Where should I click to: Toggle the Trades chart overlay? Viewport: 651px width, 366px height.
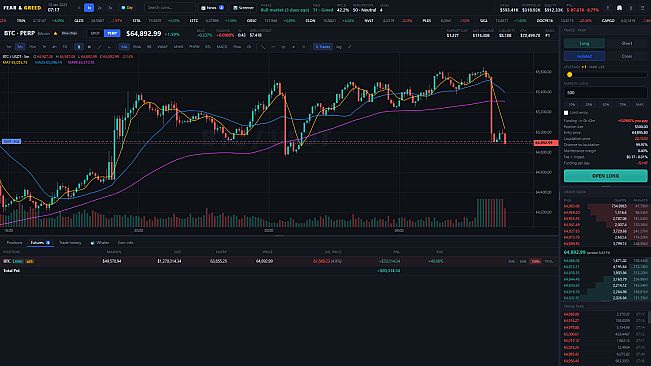323,47
